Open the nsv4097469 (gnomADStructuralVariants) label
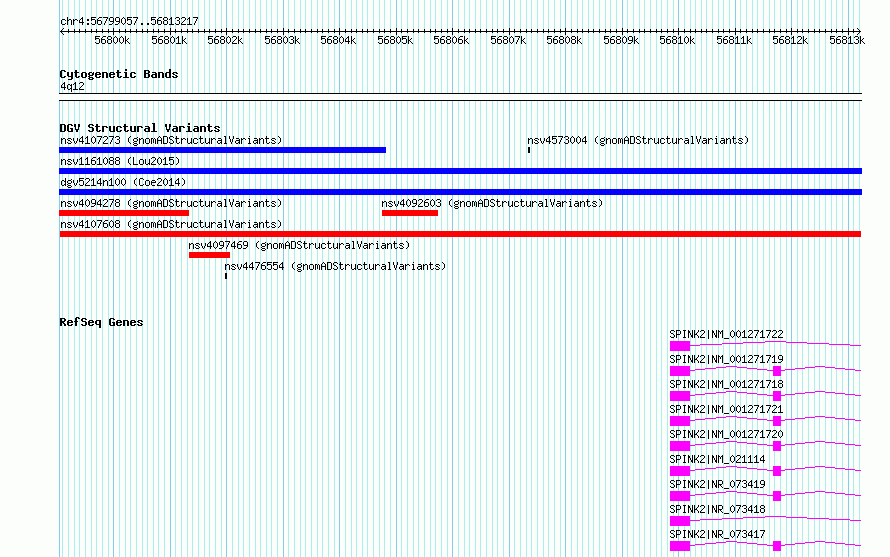Screen dimensions: 890x557 click(x=299, y=245)
